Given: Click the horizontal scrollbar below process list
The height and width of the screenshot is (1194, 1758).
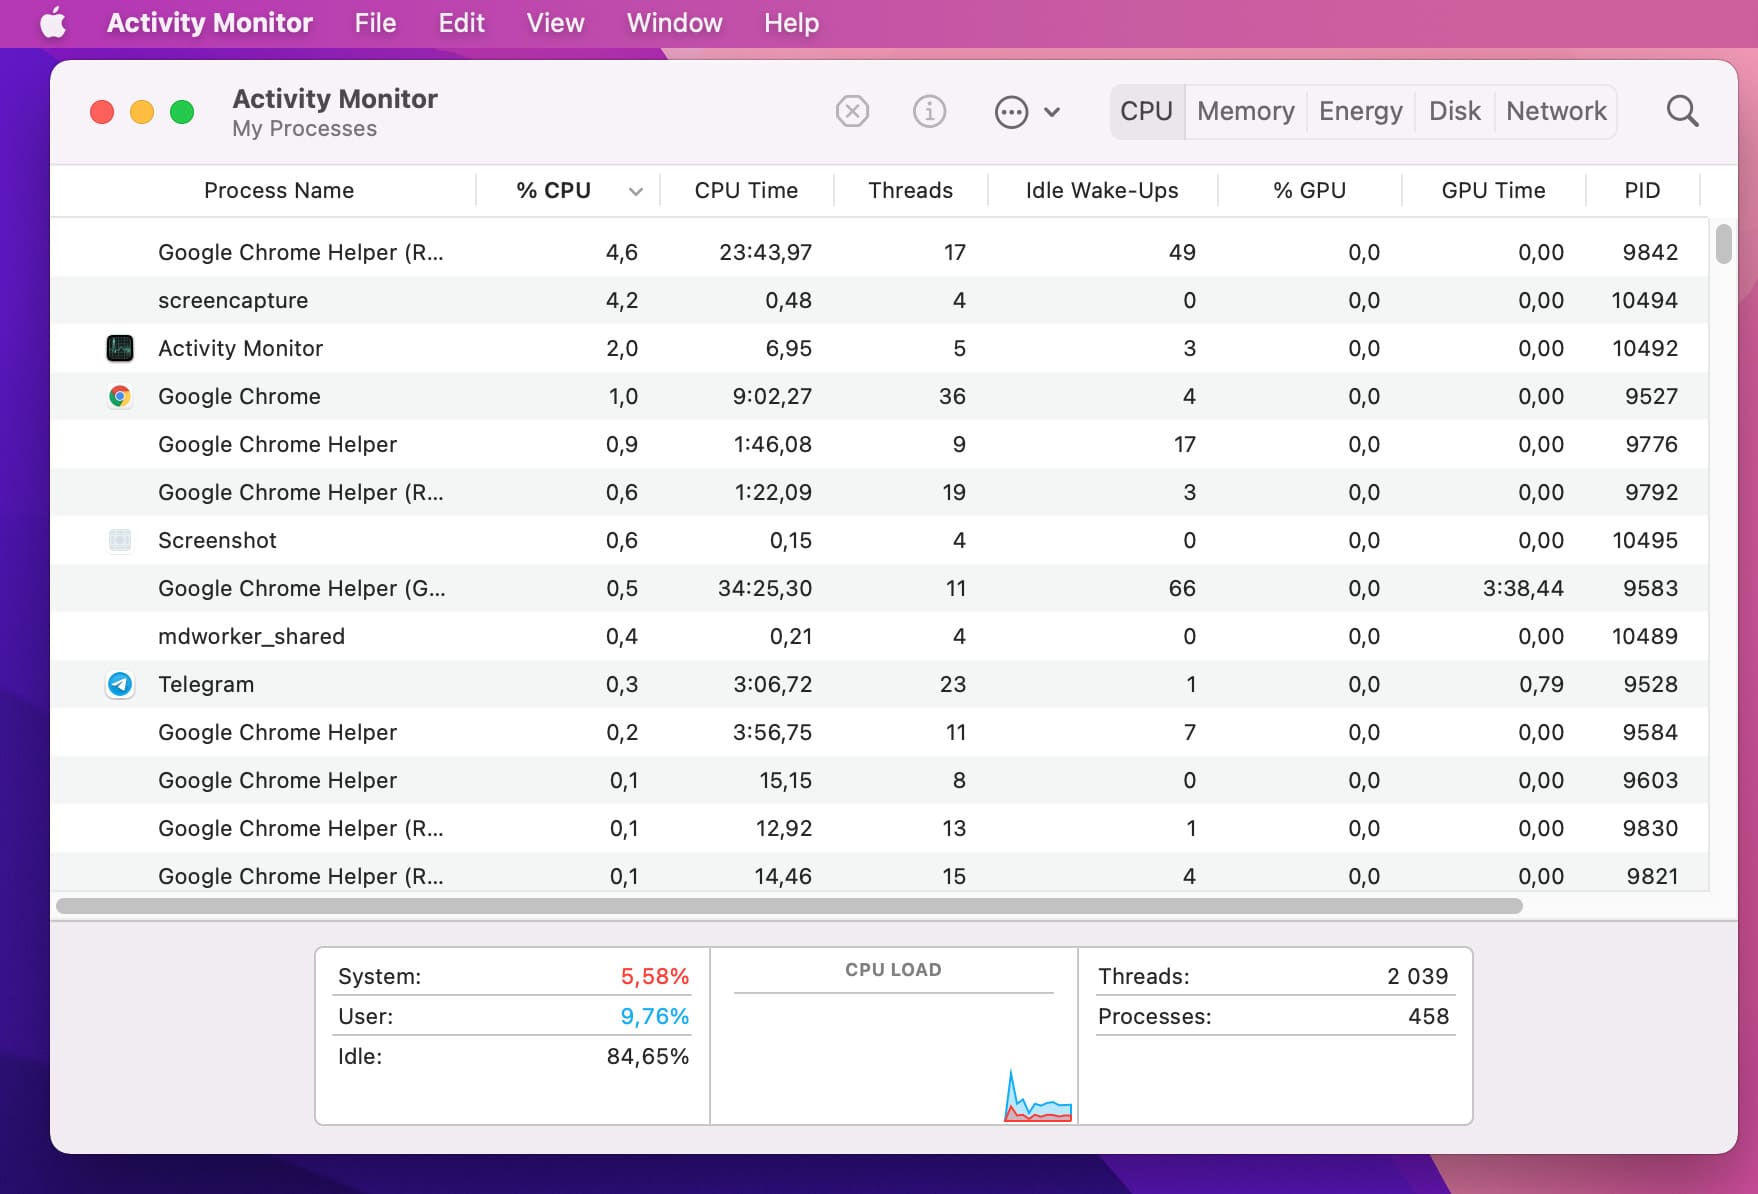Looking at the screenshot, I should (789, 906).
